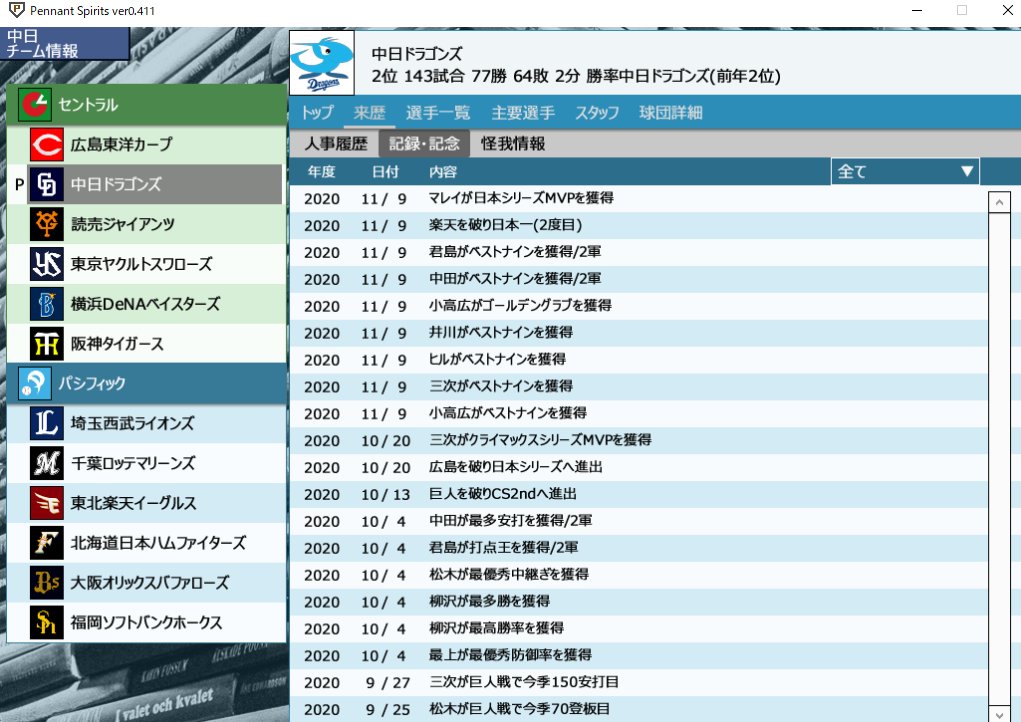The image size is (1021, 722).
Task: Select the 記録・記念 sub-tab
Action: 425,143
